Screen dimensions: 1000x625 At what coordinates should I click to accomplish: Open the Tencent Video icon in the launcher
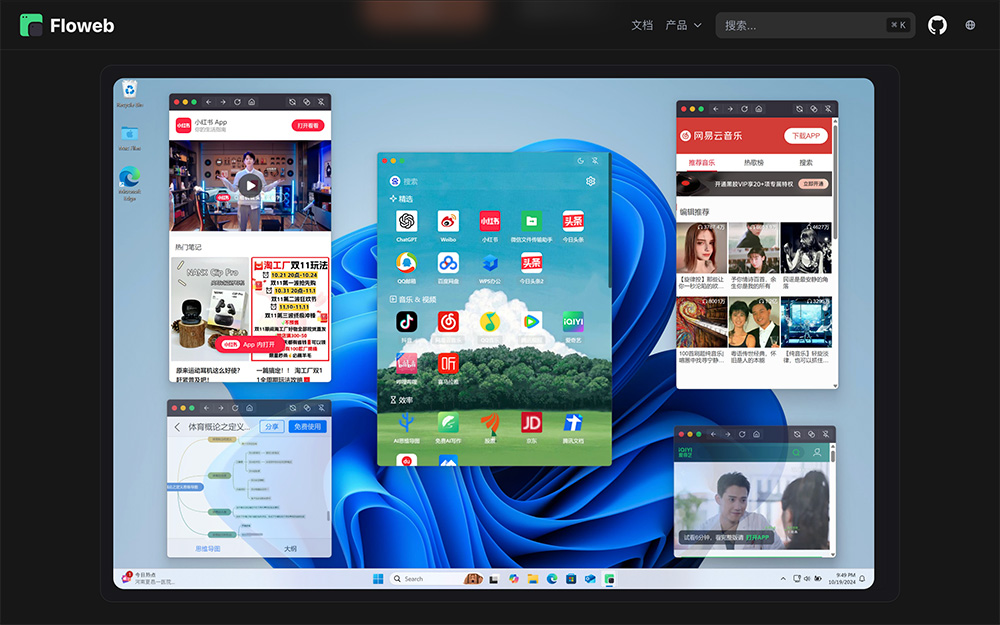[x=531, y=322]
